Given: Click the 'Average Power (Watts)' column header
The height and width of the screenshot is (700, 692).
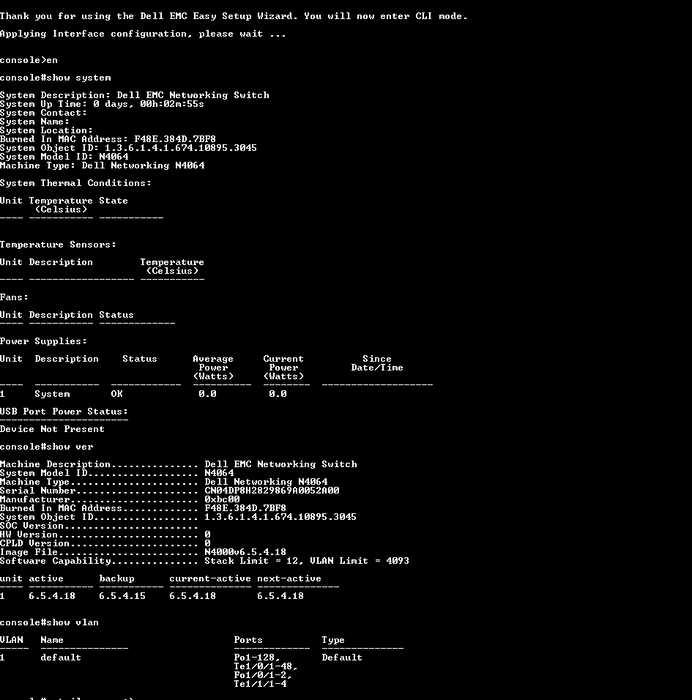Looking at the screenshot, I should (x=213, y=368).
